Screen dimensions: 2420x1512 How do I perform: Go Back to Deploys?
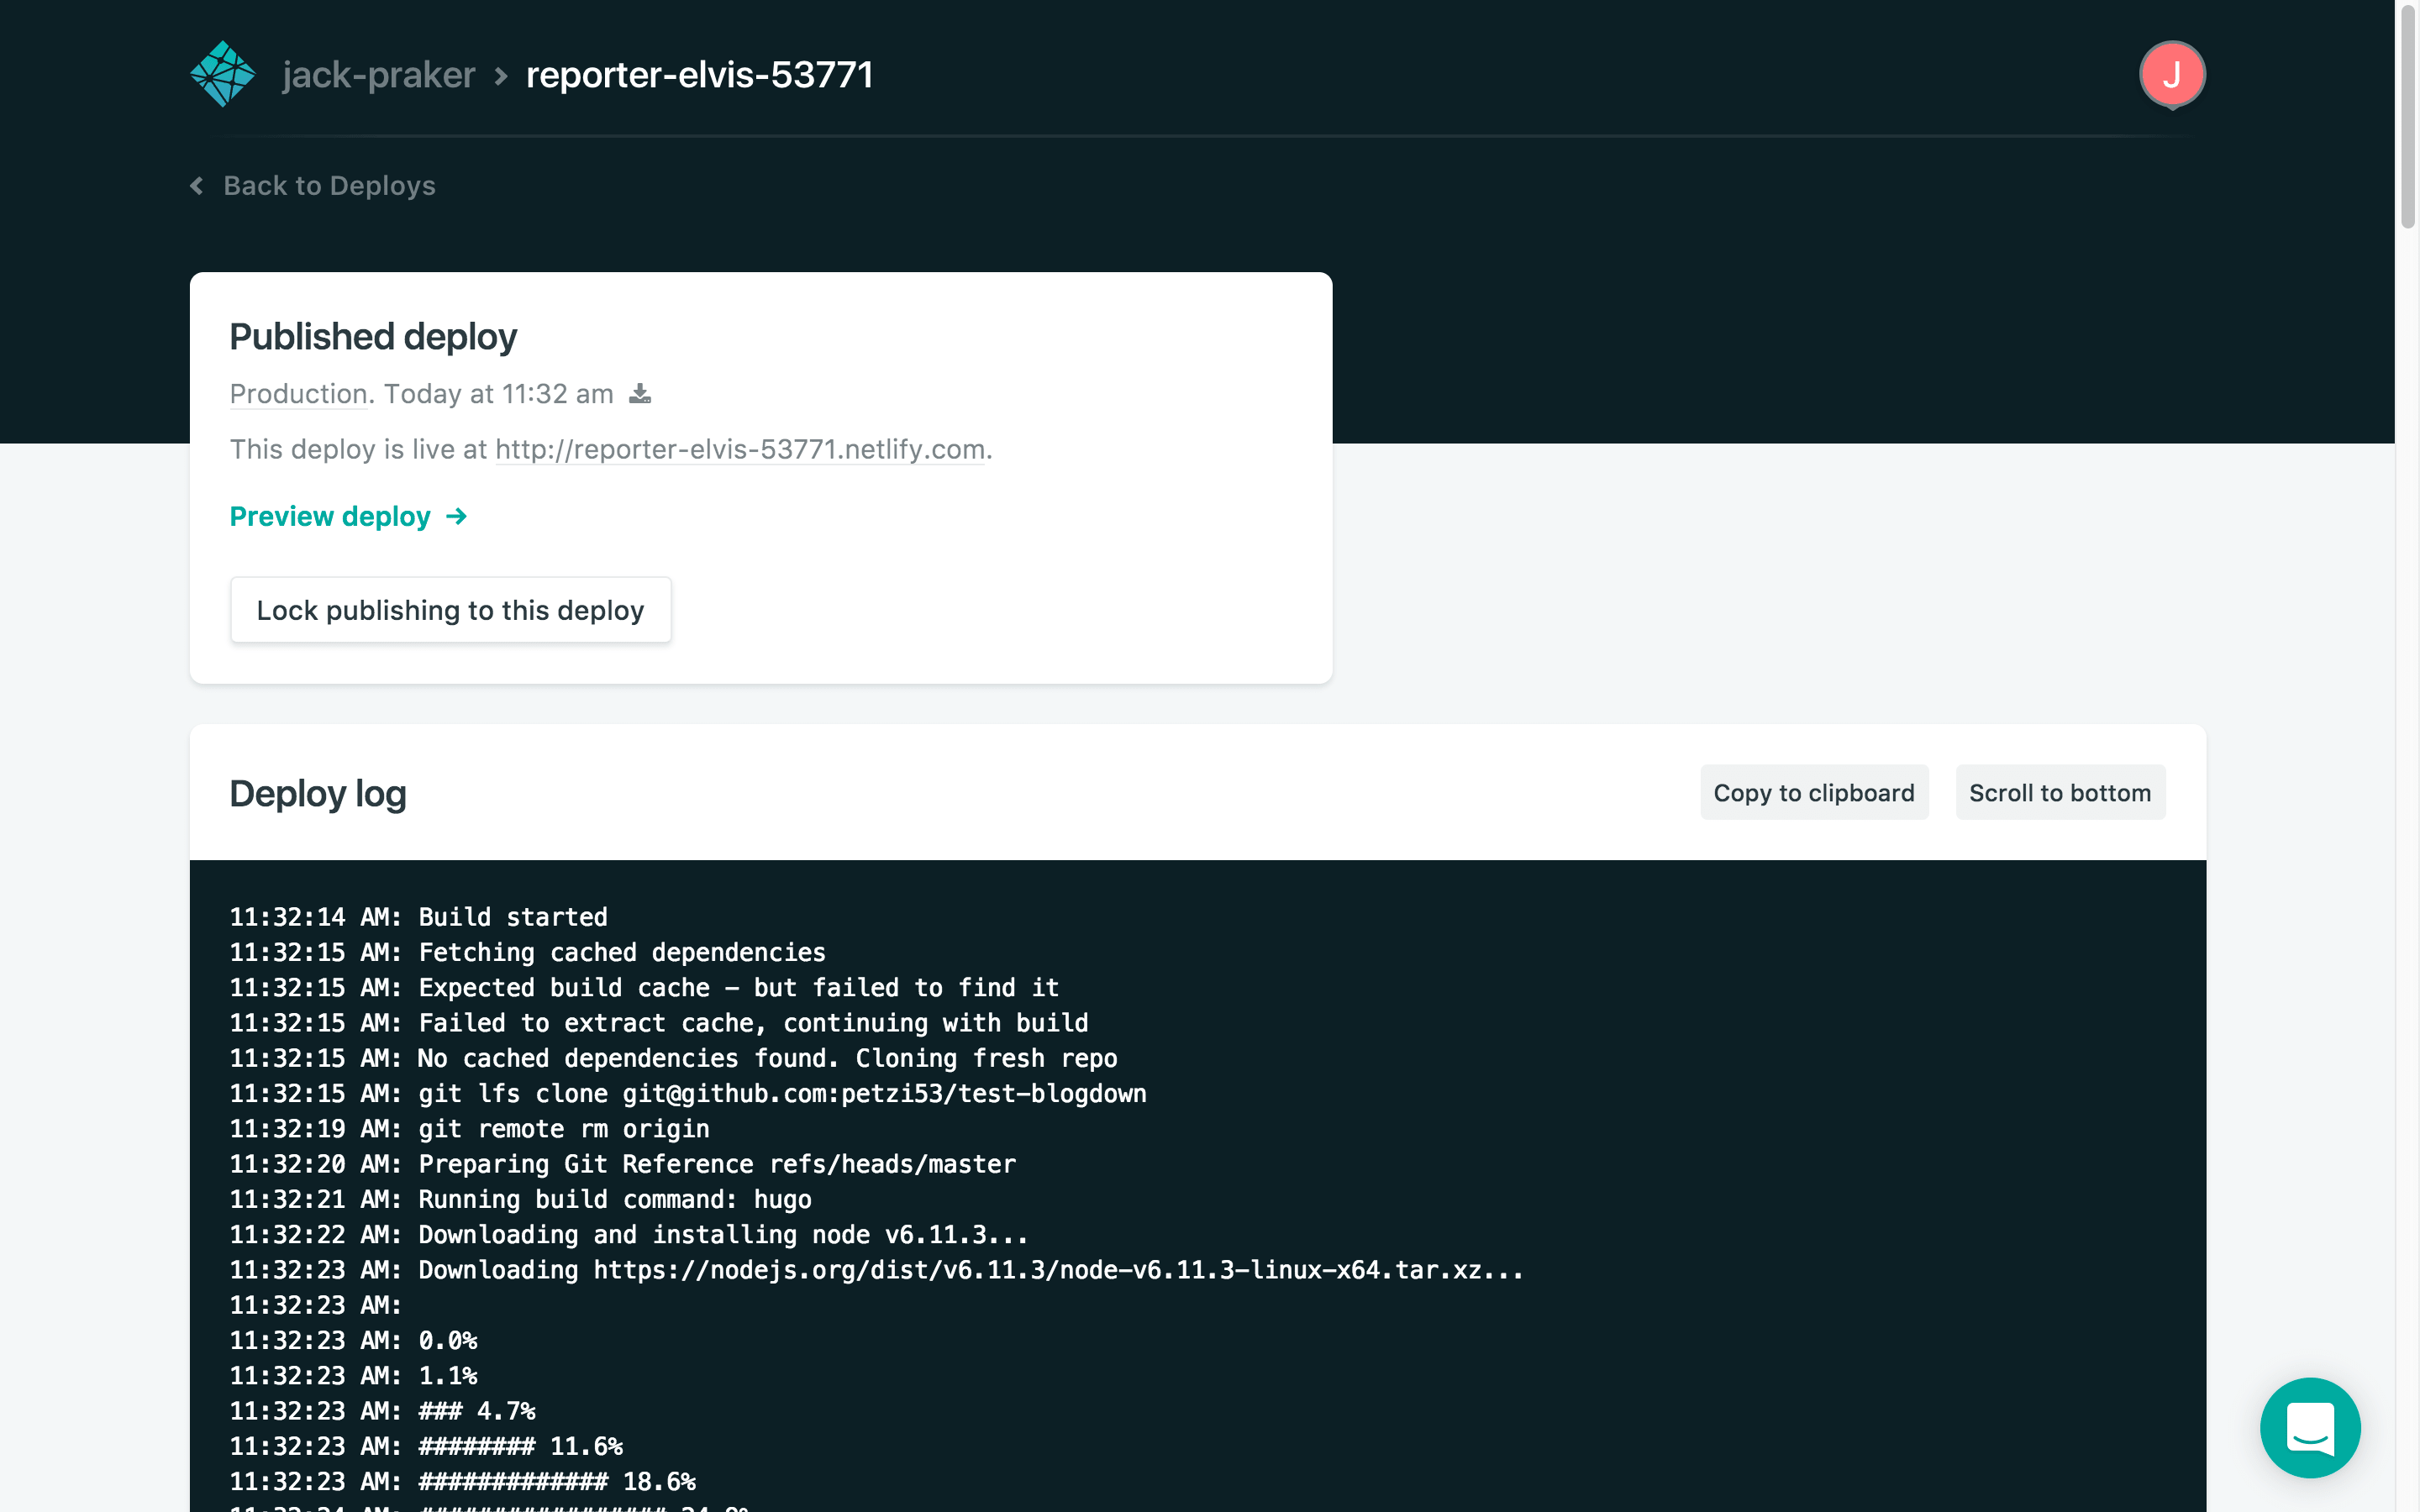point(328,186)
